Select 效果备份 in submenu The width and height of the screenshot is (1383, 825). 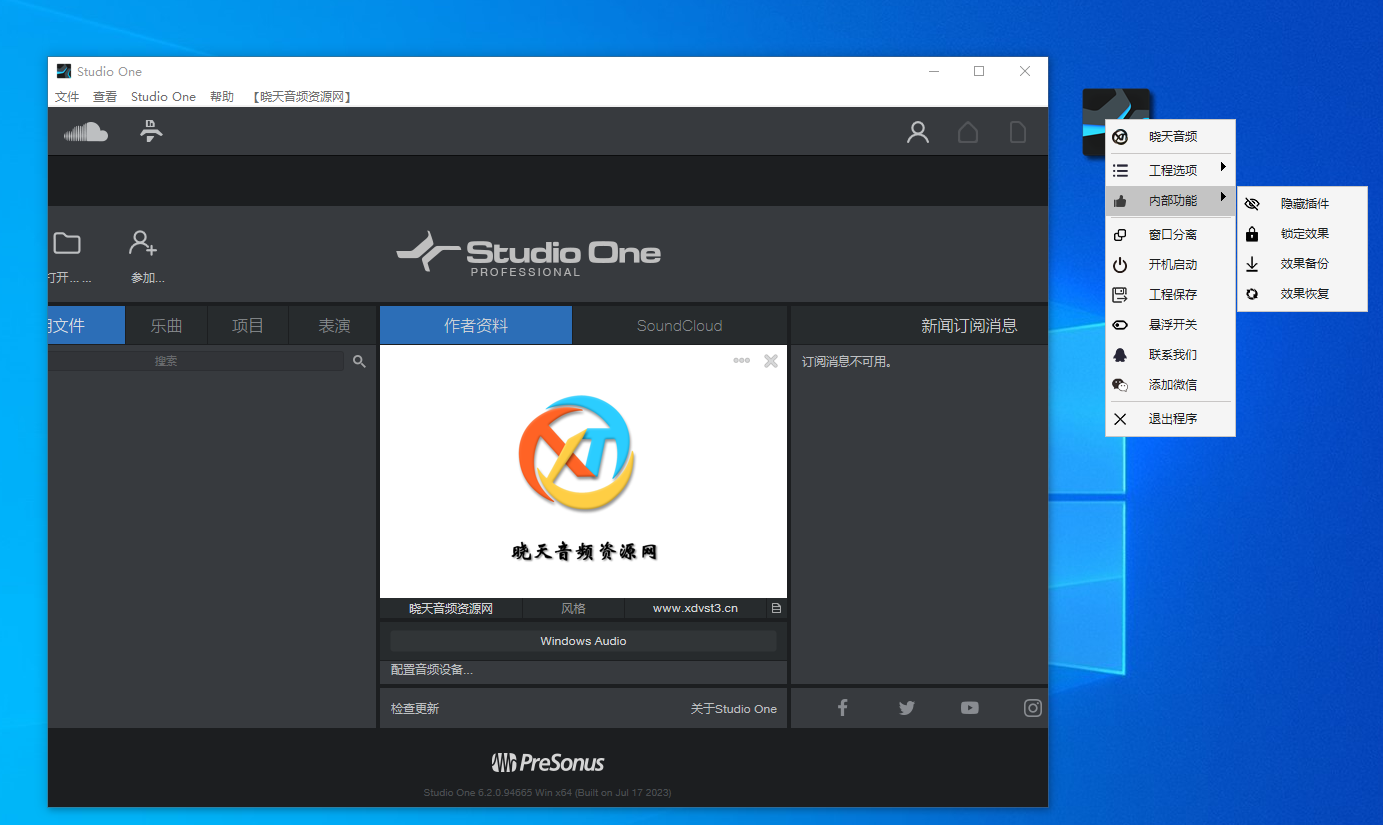(x=1302, y=264)
